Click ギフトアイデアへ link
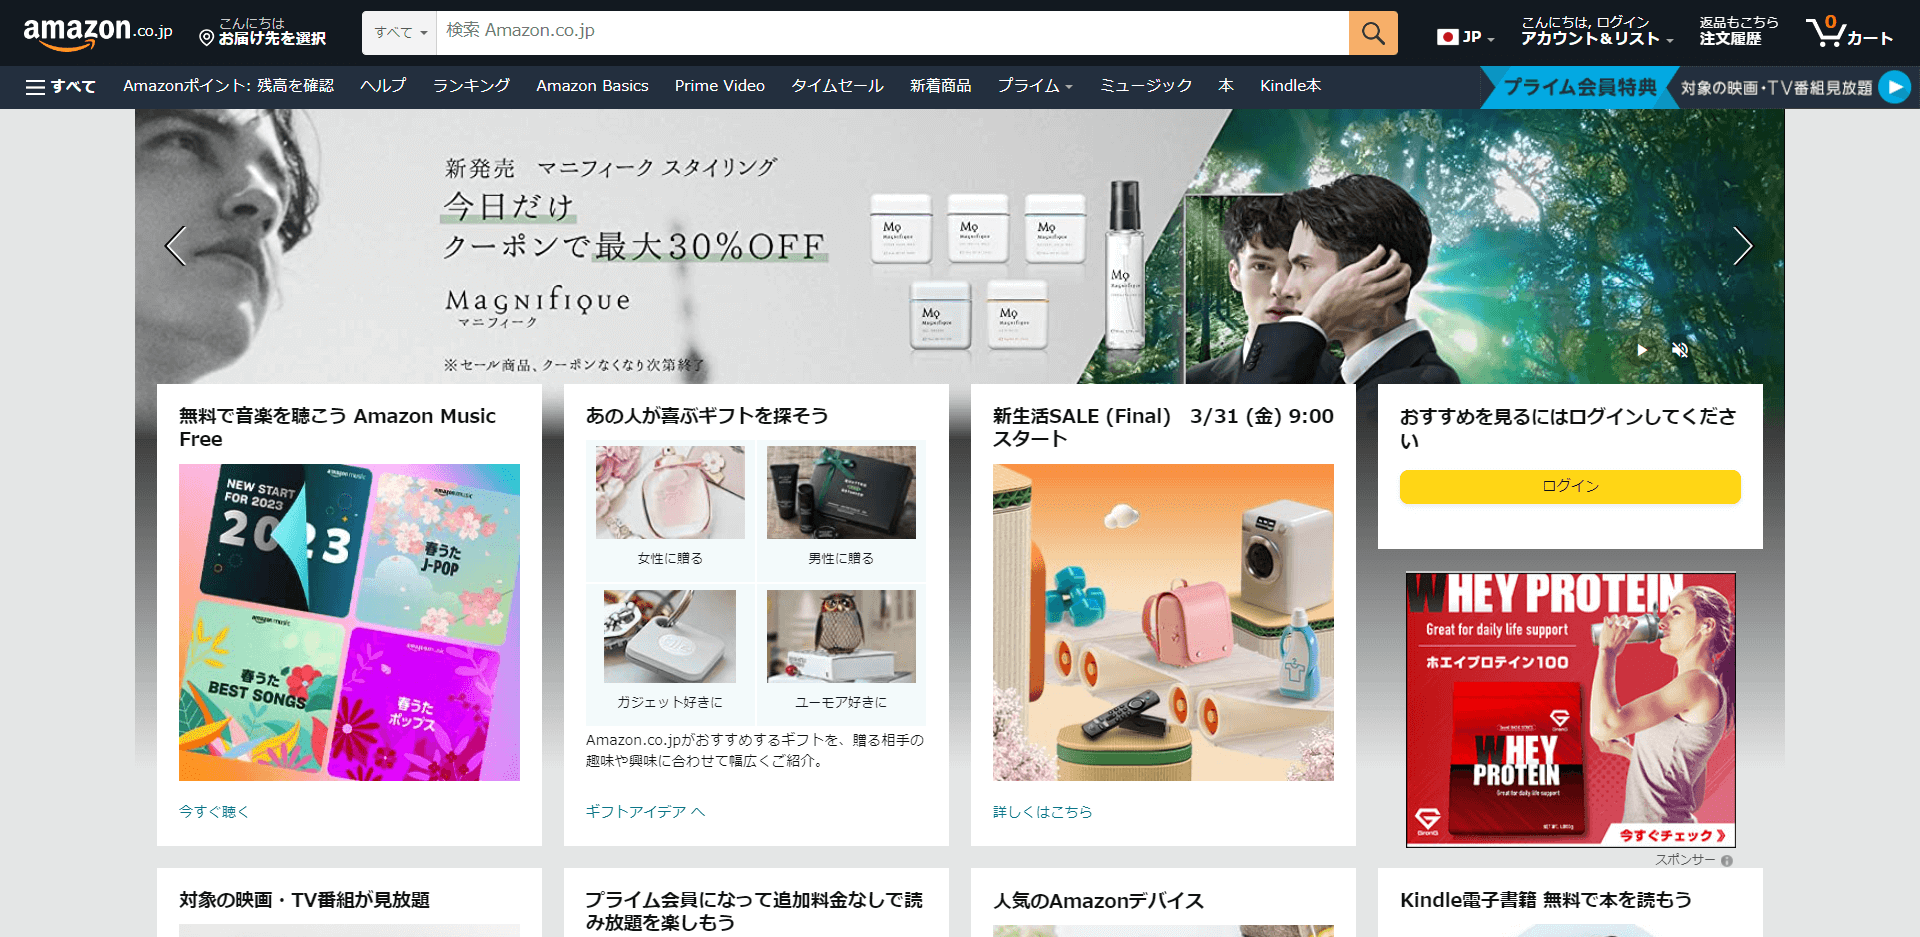This screenshot has width=1920, height=937. [x=645, y=812]
